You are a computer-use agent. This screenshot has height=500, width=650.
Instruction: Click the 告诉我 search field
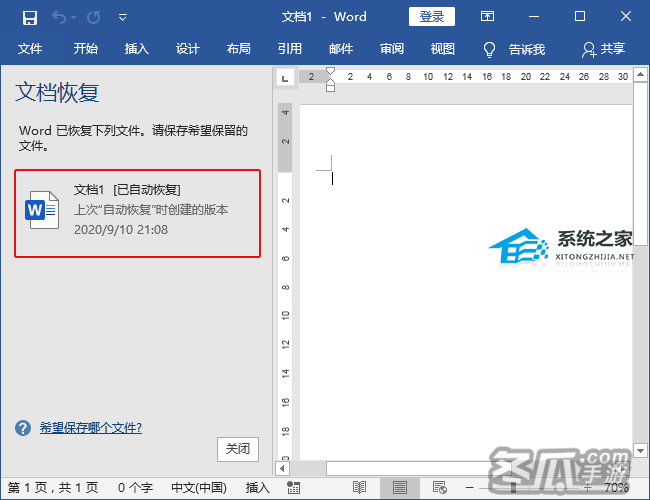point(526,49)
